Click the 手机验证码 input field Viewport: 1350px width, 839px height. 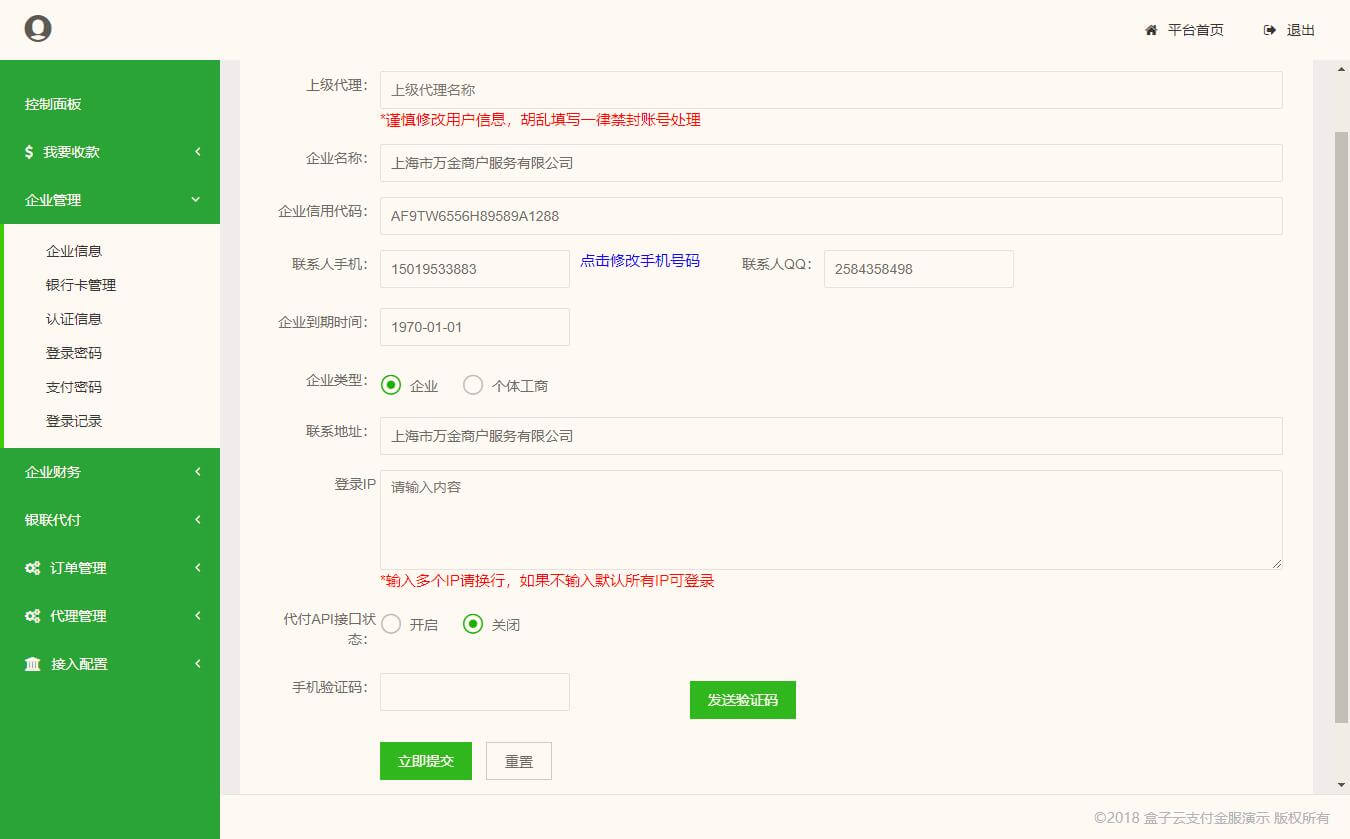(474, 692)
